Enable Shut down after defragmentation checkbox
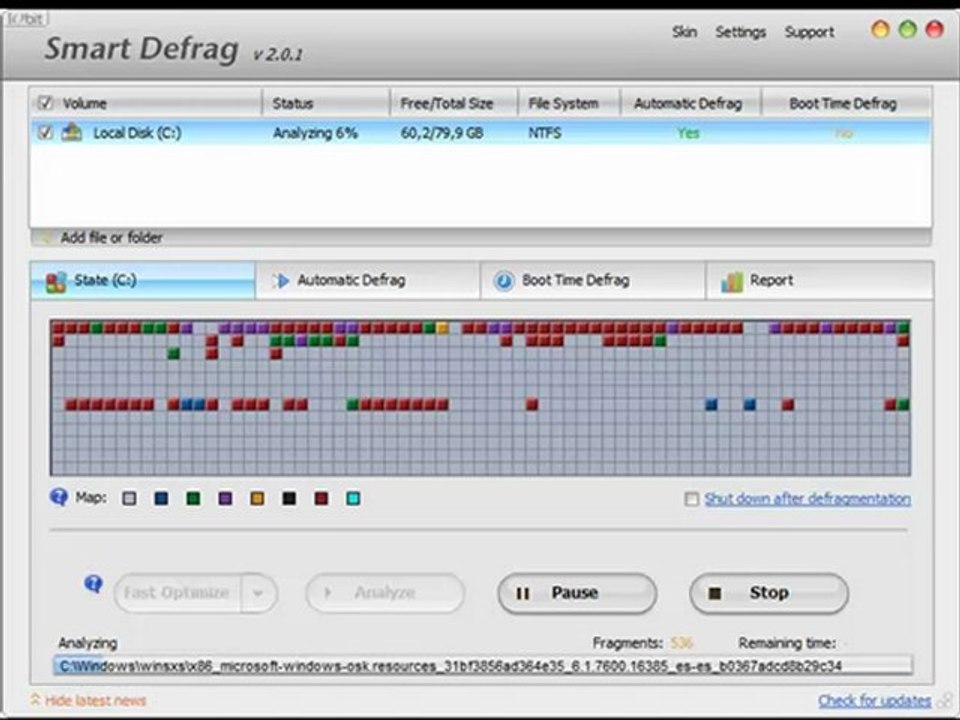The height and width of the screenshot is (720, 960). [691, 499]
